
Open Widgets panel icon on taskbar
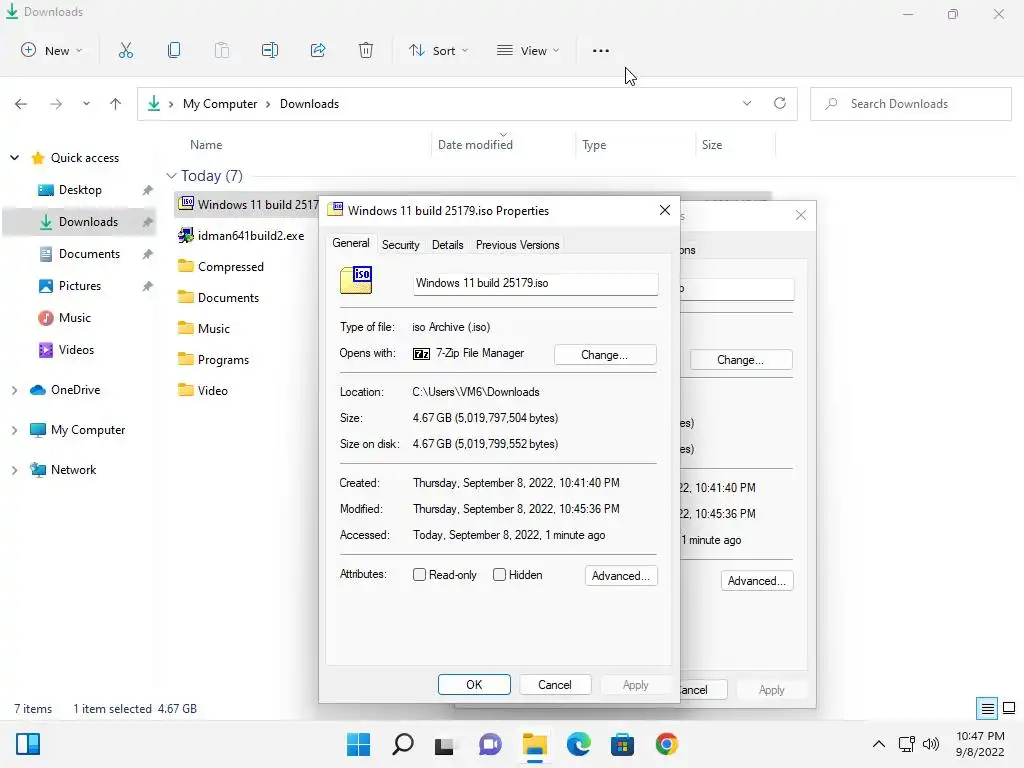coord(28,744)
